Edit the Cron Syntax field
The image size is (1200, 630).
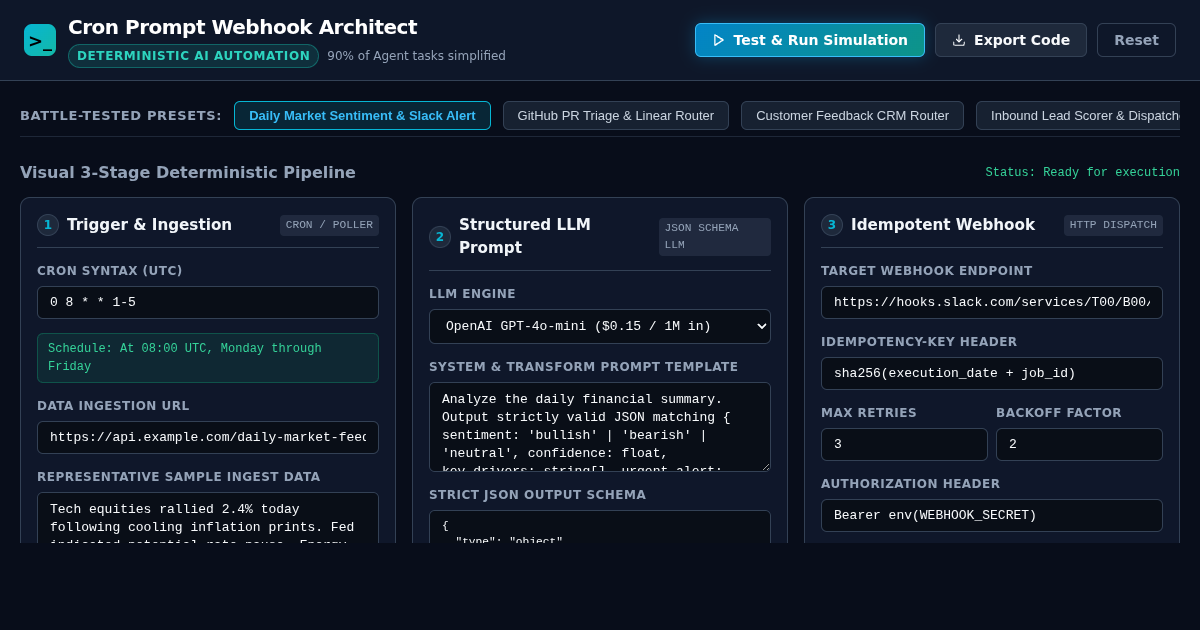(208, 302)
